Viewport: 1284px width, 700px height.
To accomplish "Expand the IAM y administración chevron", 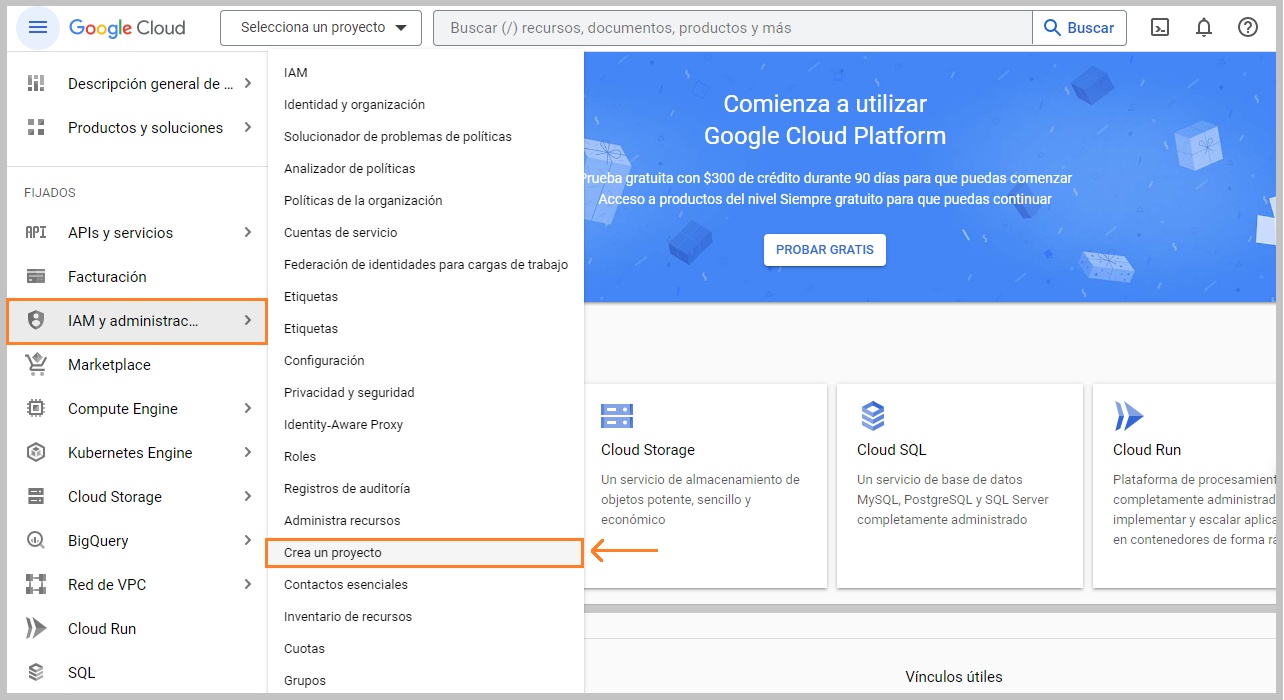I will click(x=248, y=321).
